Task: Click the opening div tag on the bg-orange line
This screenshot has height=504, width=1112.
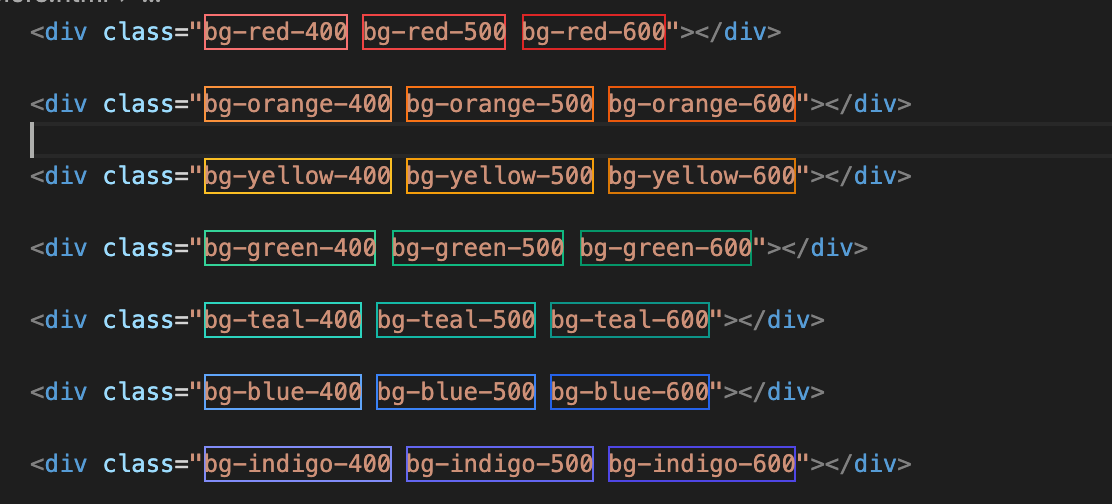Action: [x=59, y=104]
